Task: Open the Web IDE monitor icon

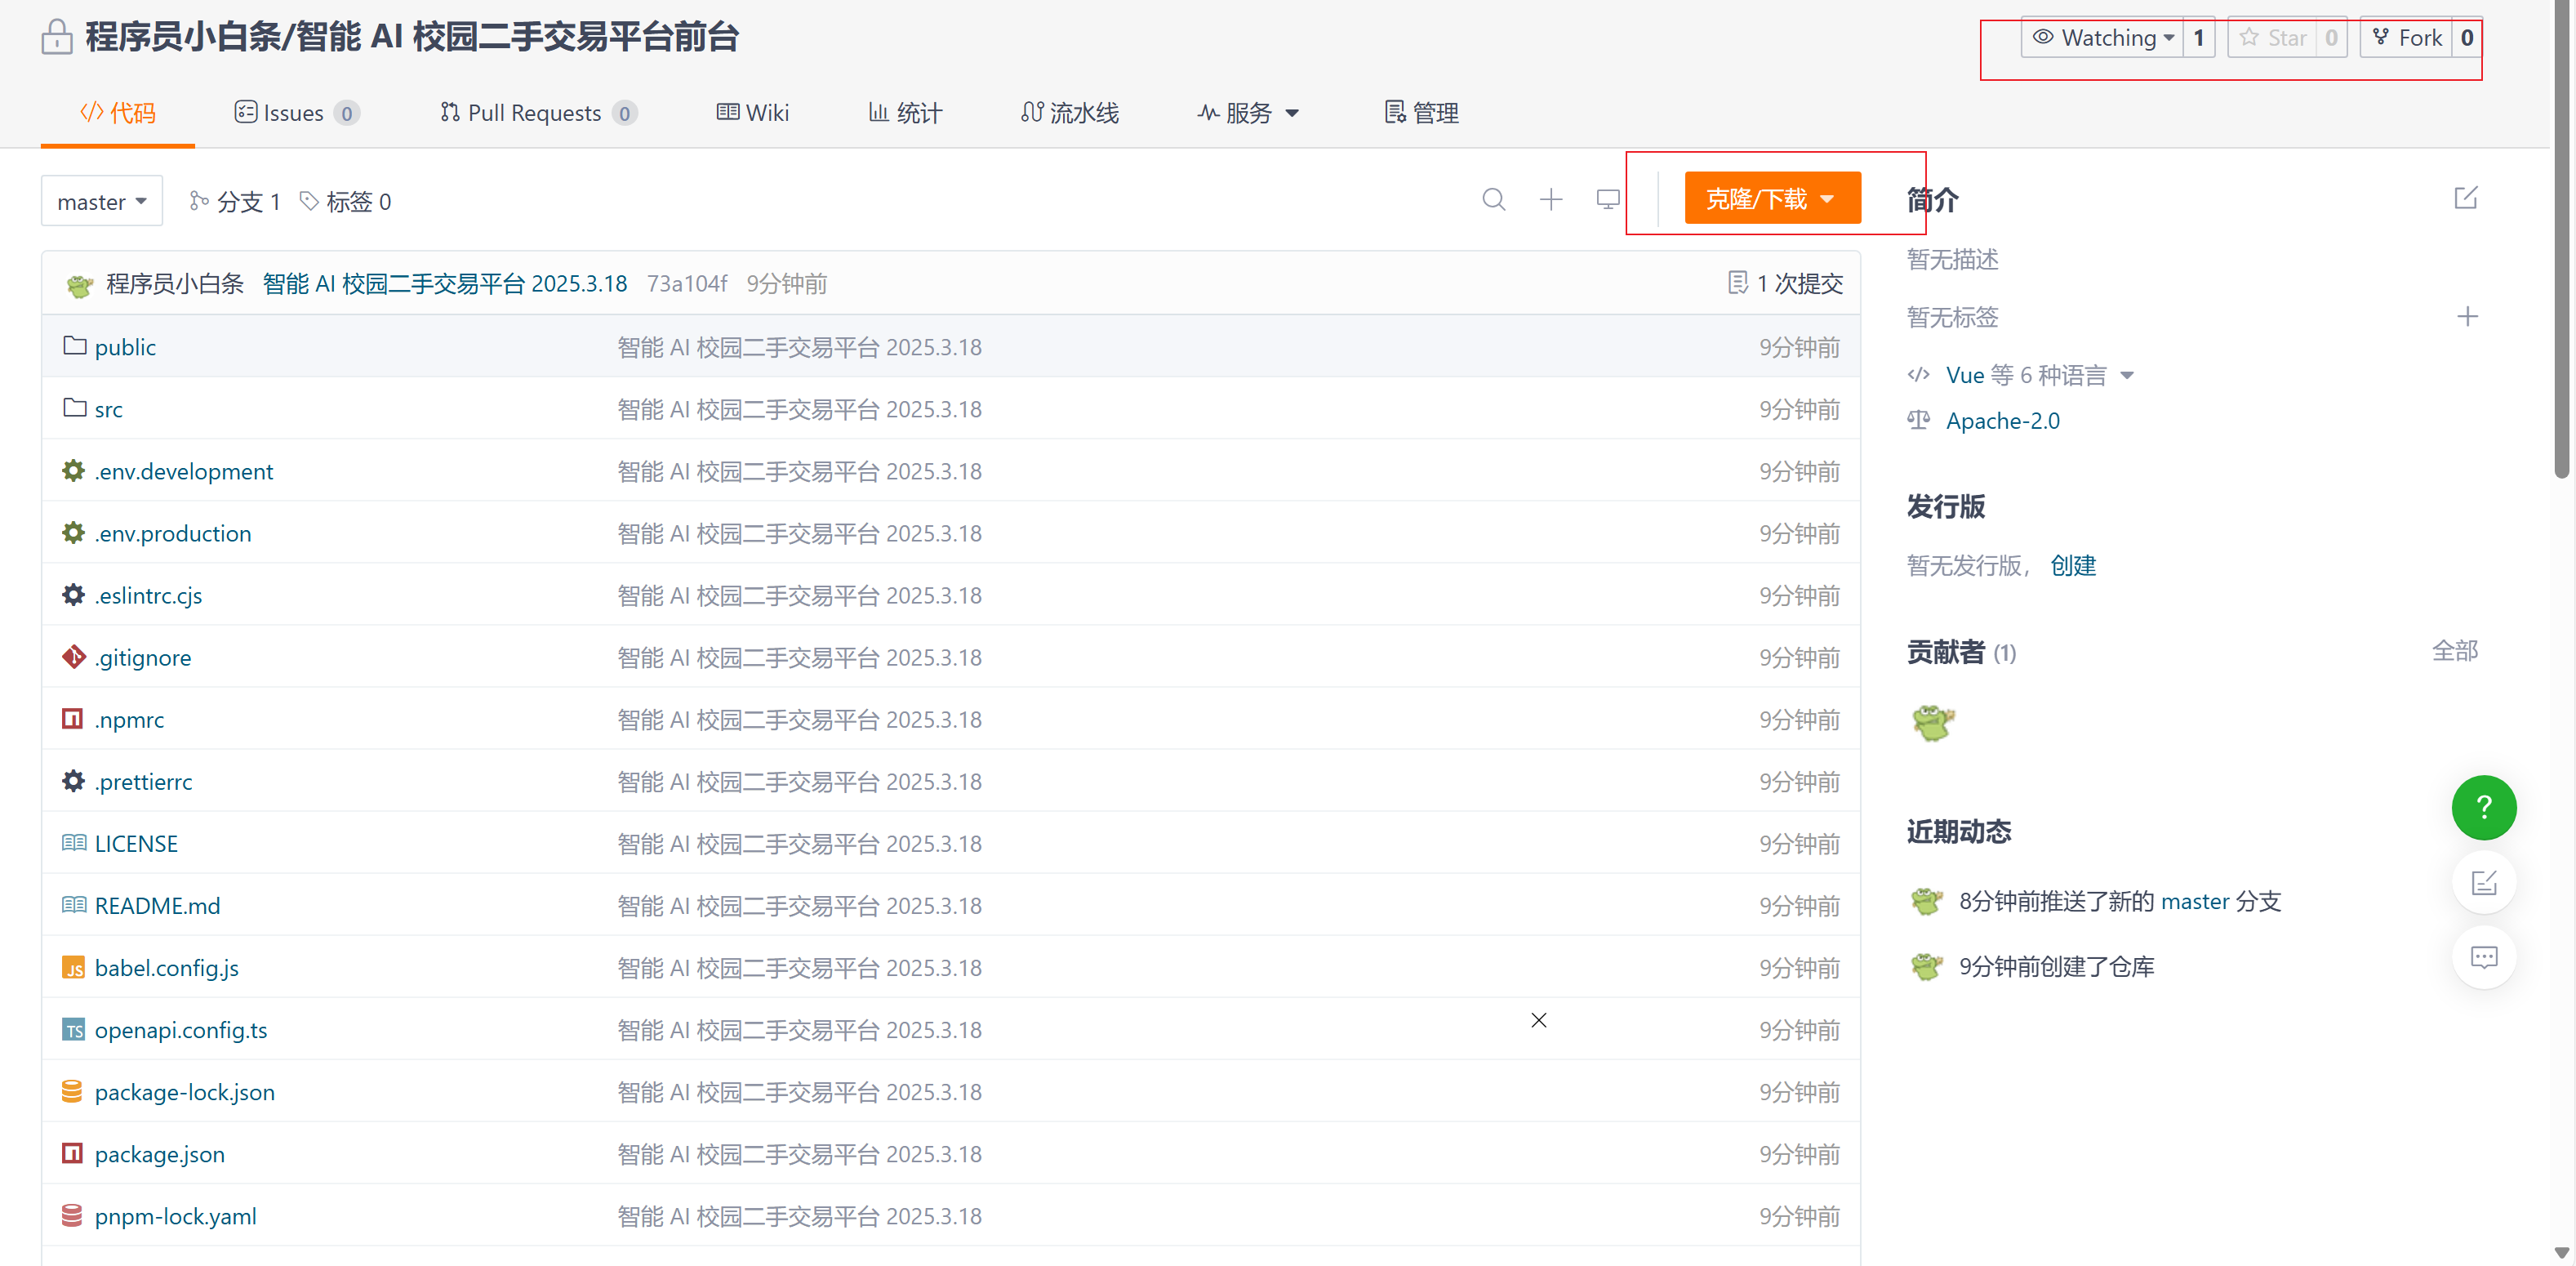Action: click(1607, 200)
